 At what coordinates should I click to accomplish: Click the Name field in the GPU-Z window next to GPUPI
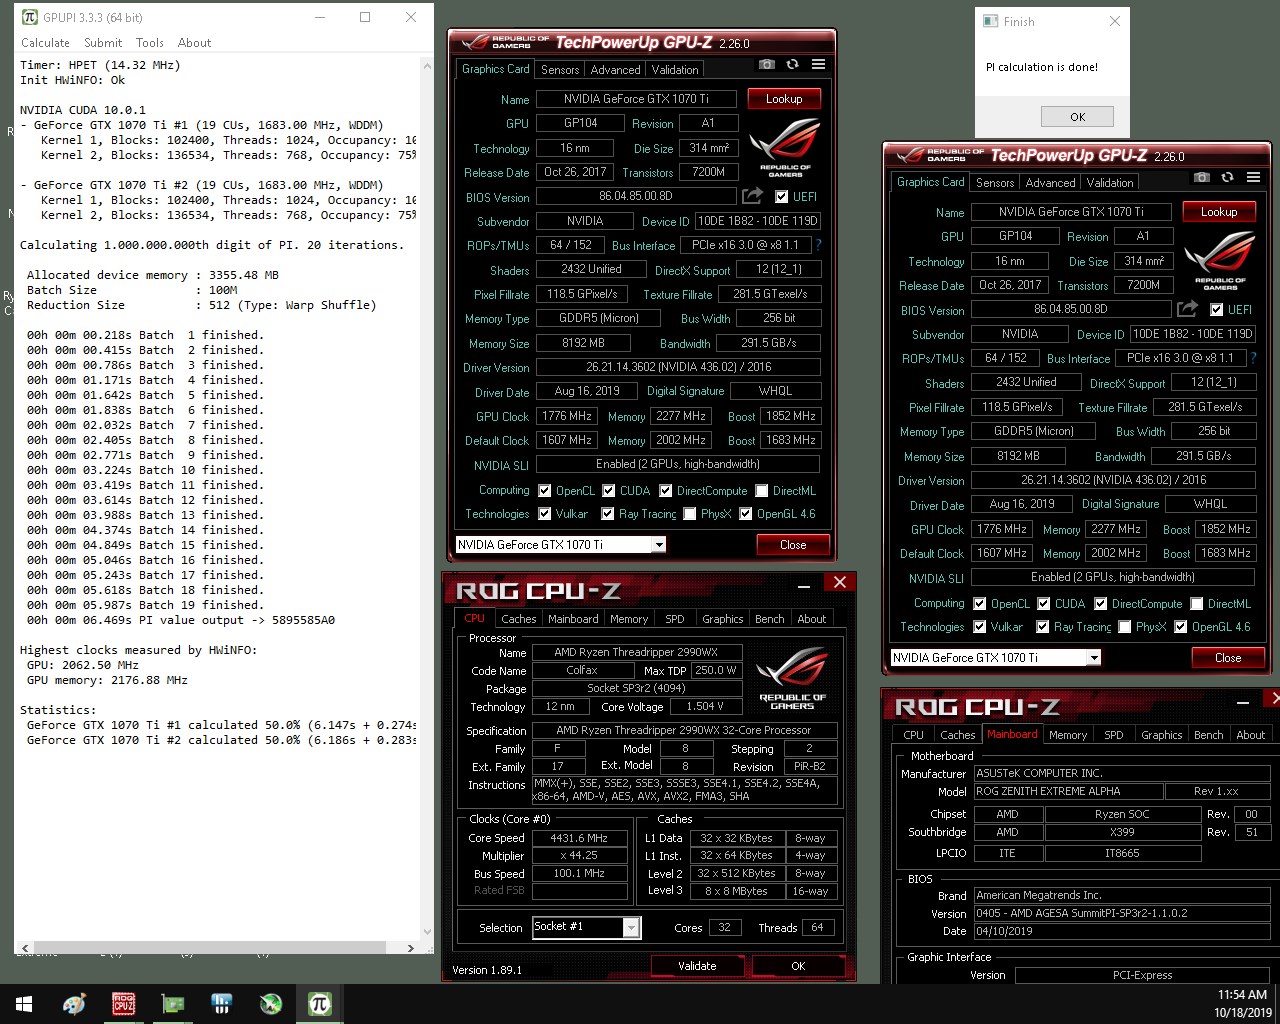click(636, 99)
